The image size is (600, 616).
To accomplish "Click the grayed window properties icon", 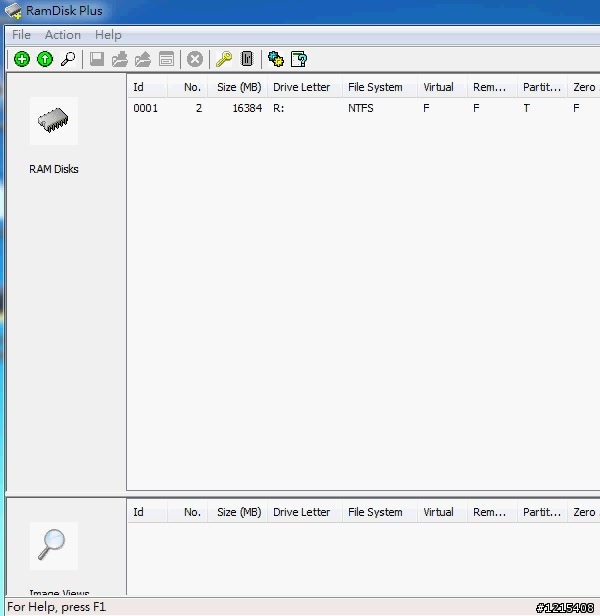I will point(166,59).
